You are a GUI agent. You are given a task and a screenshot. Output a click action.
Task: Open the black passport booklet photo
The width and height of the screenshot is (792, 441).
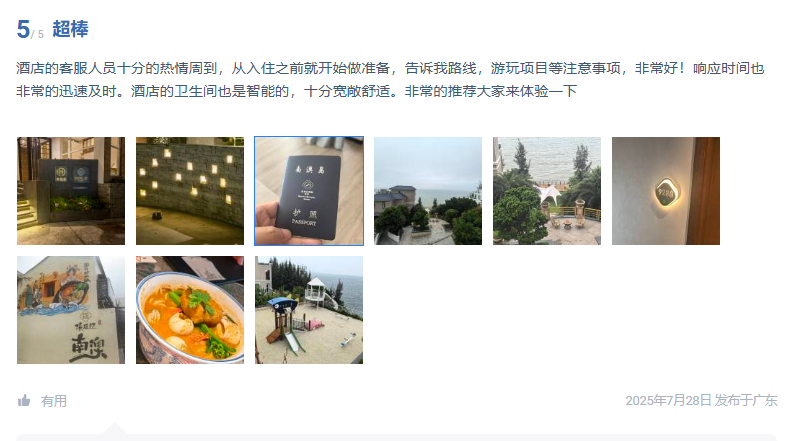309,191
